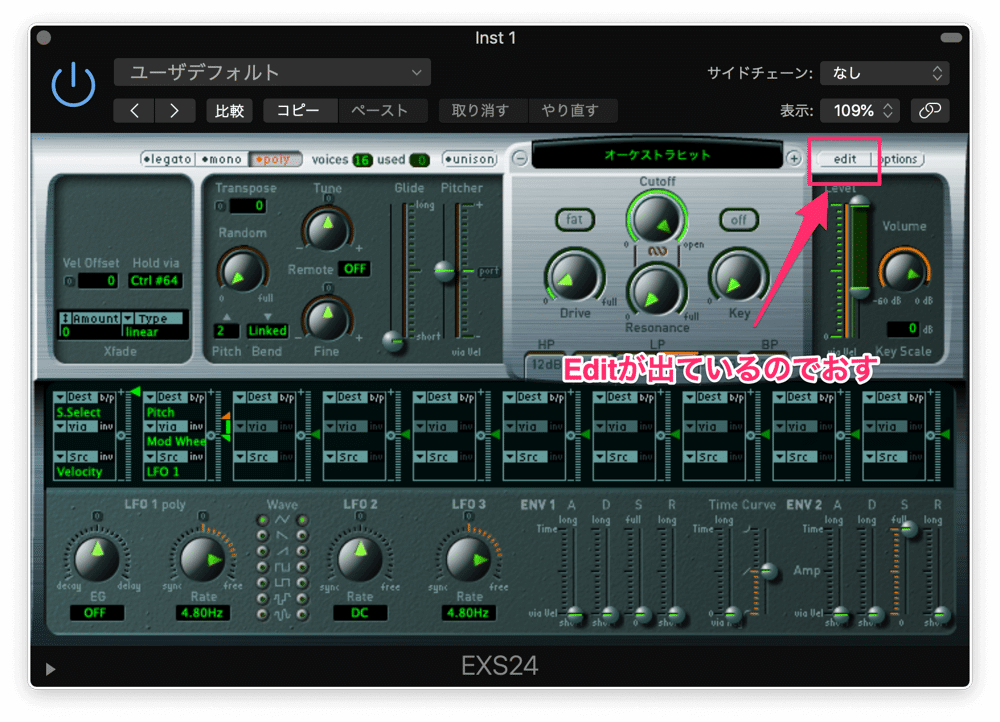Select the square LFO waveform

point(282,567)
